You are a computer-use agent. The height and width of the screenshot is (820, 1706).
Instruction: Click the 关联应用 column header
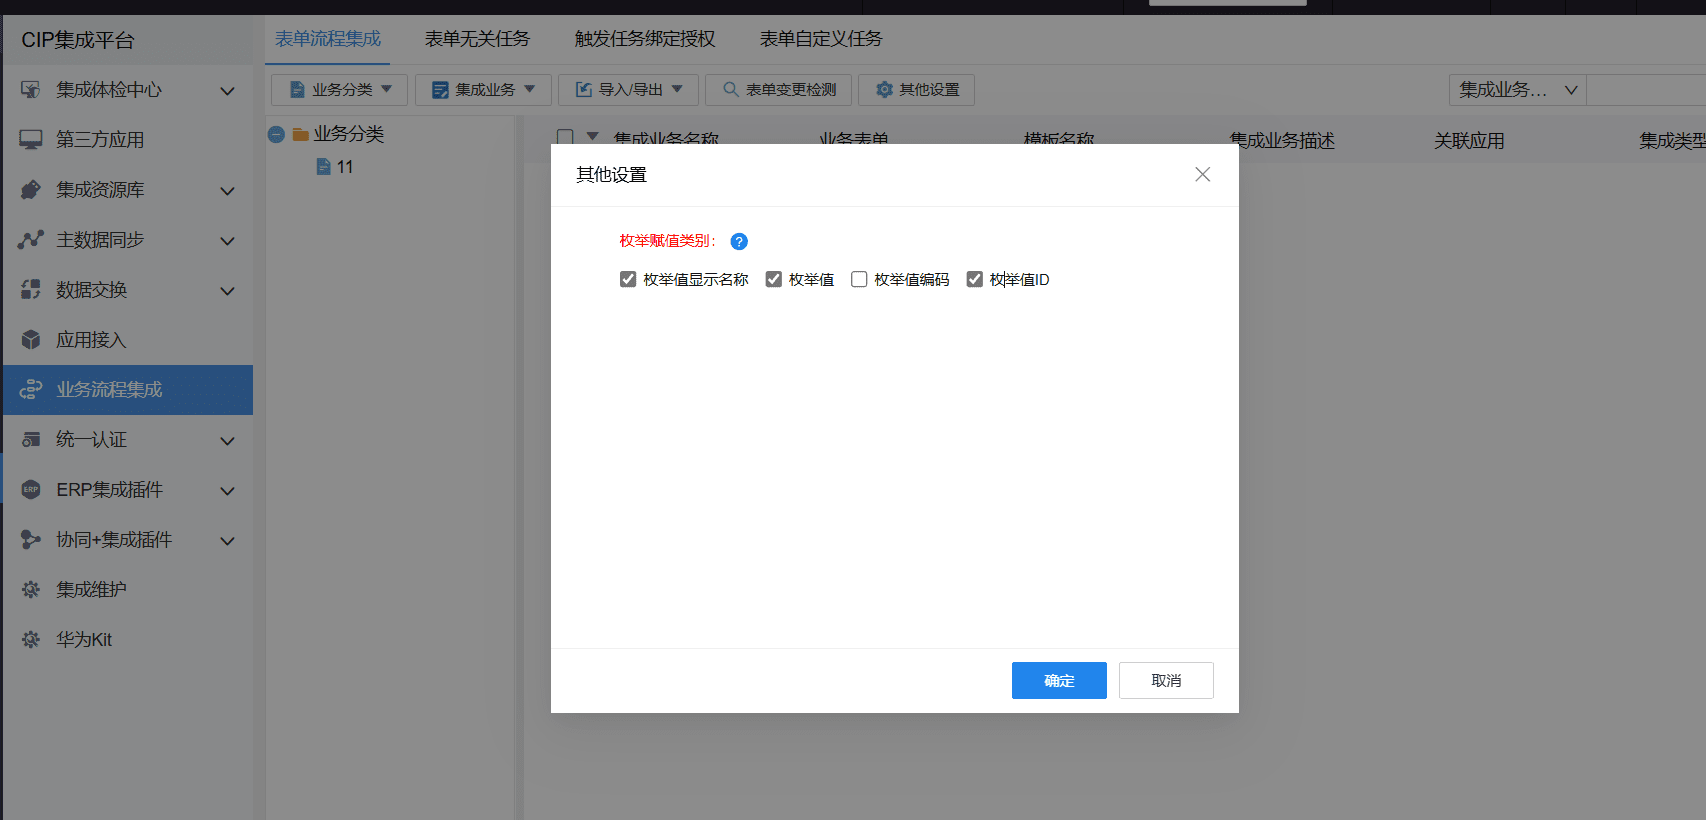pyautogui.click(x=1469, y=141)
